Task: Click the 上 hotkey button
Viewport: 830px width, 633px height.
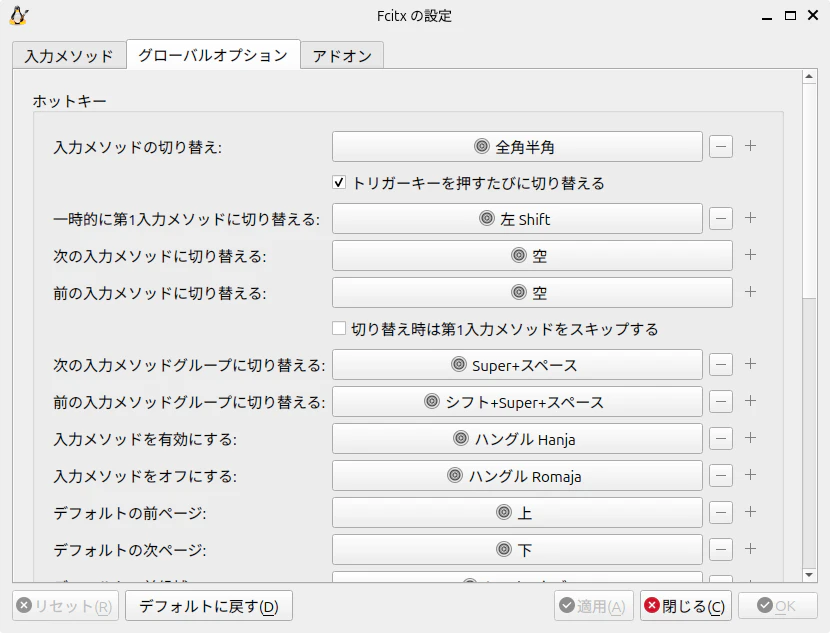Action: [x=517, y=513]
